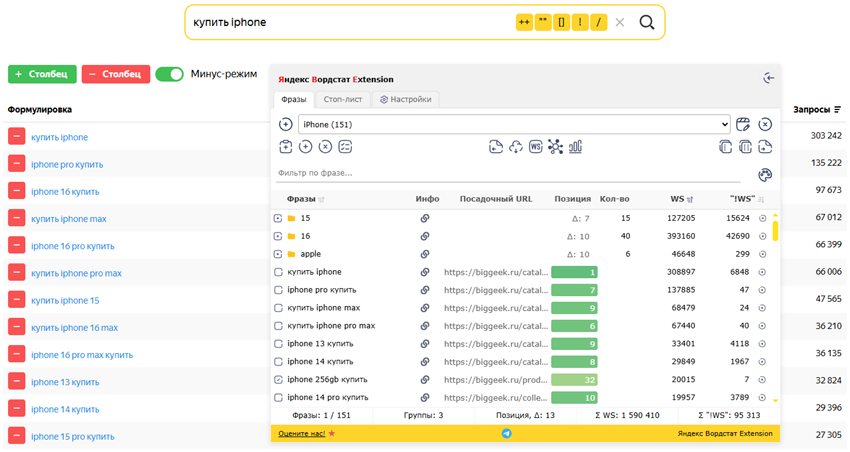Check the купить iphone phrase checkbox

click(278, 272)
